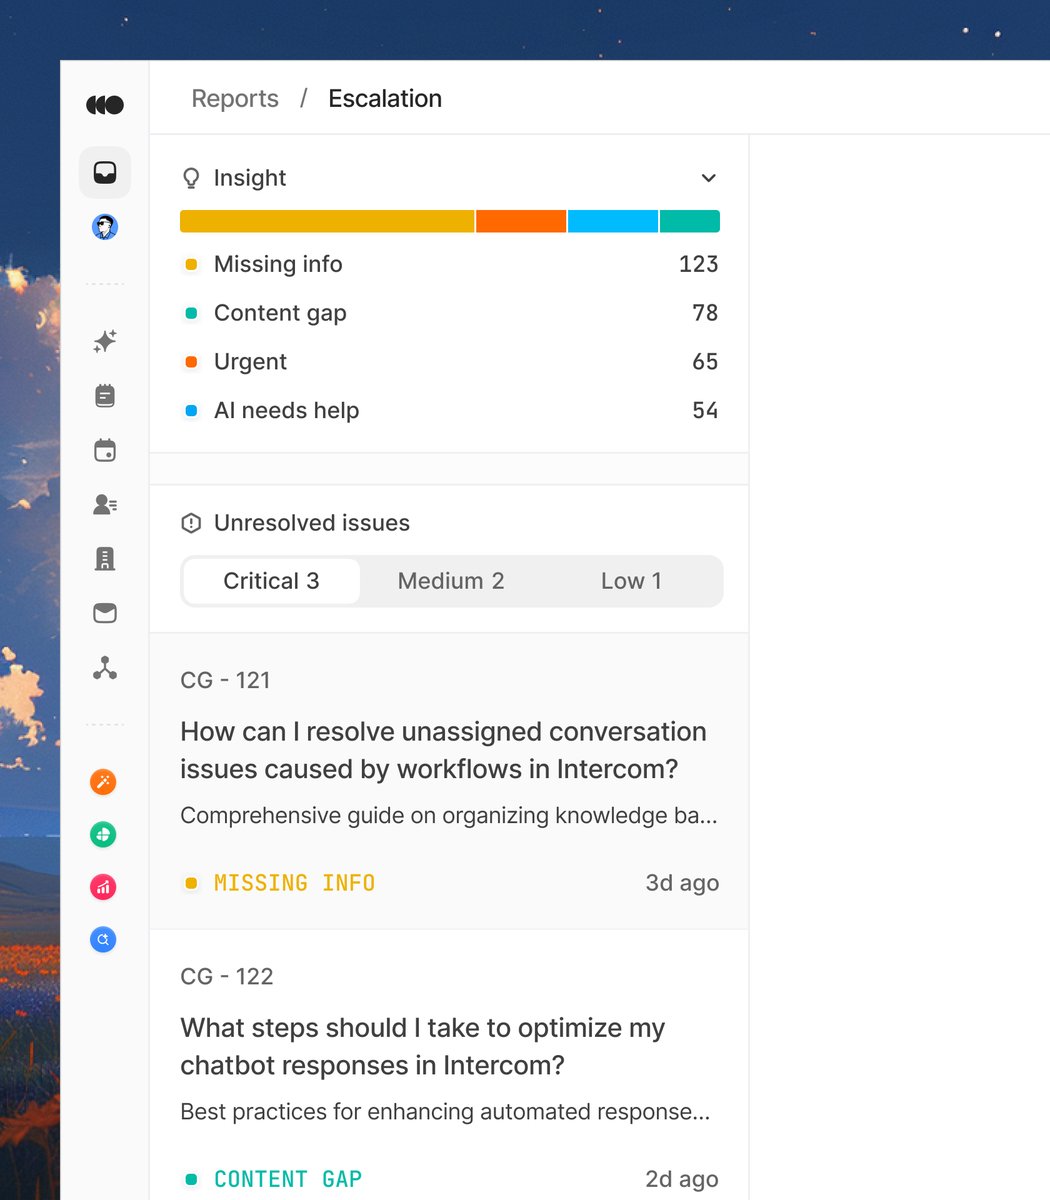Open the calendar icon in the sidebar
1050x1200 pixels.
coord(105,450)
